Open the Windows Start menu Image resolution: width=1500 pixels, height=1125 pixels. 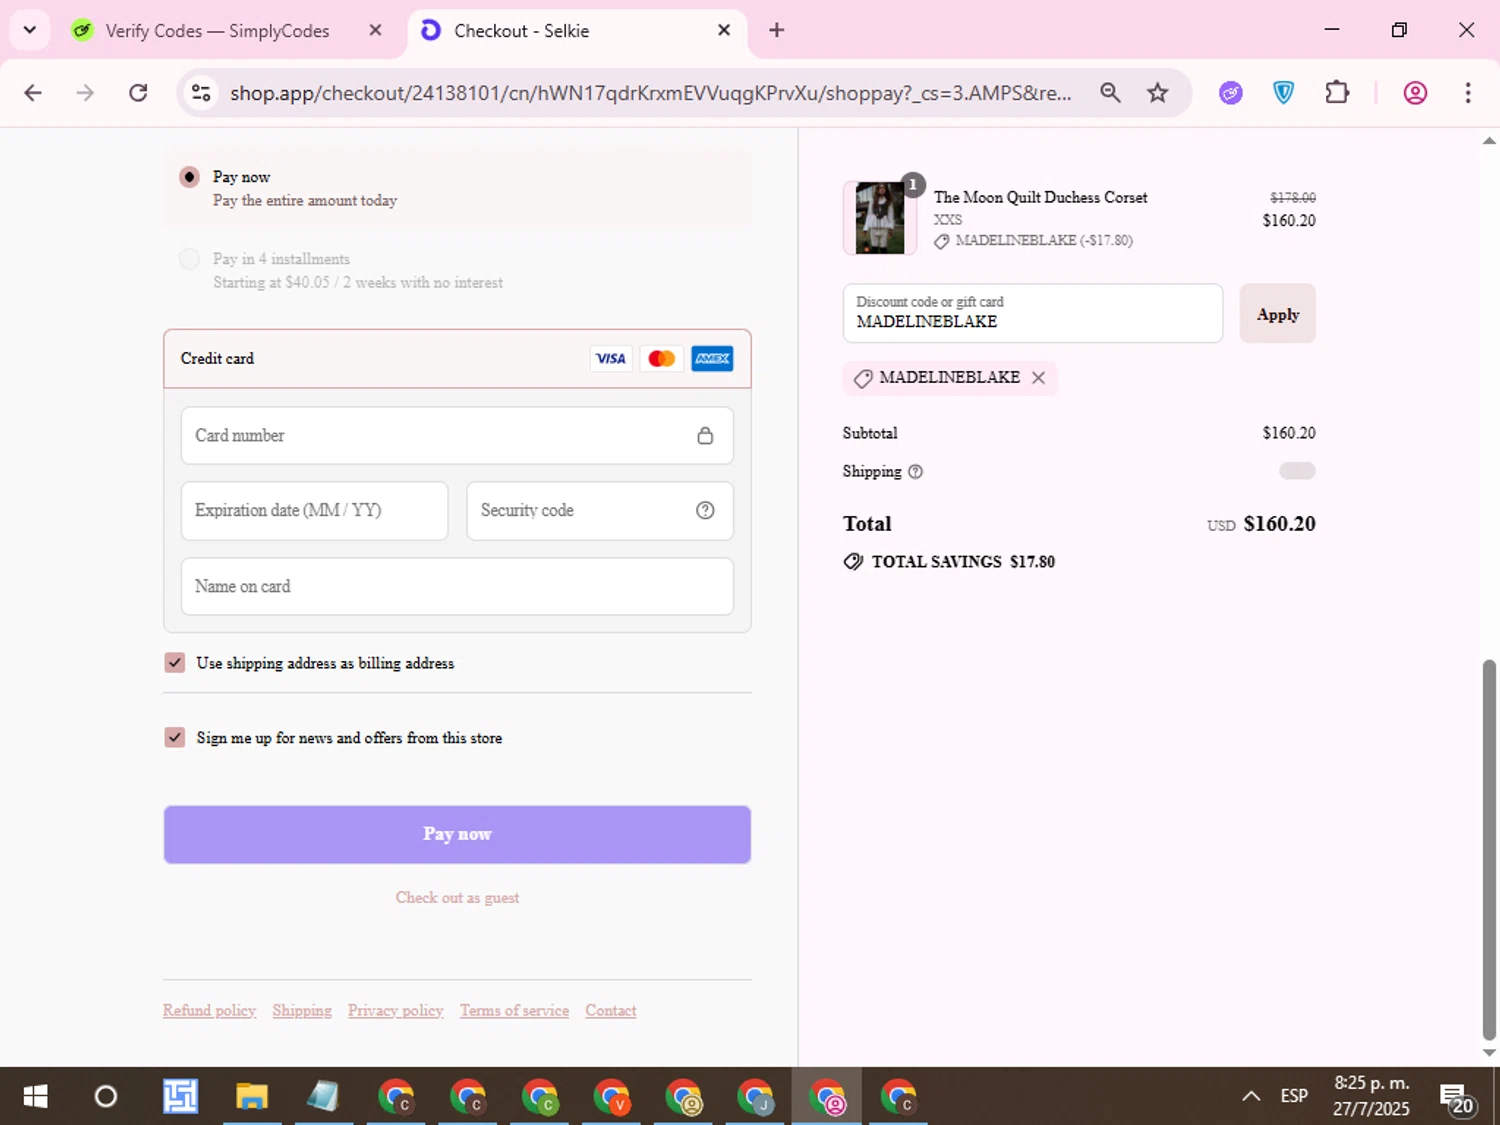35,1097
